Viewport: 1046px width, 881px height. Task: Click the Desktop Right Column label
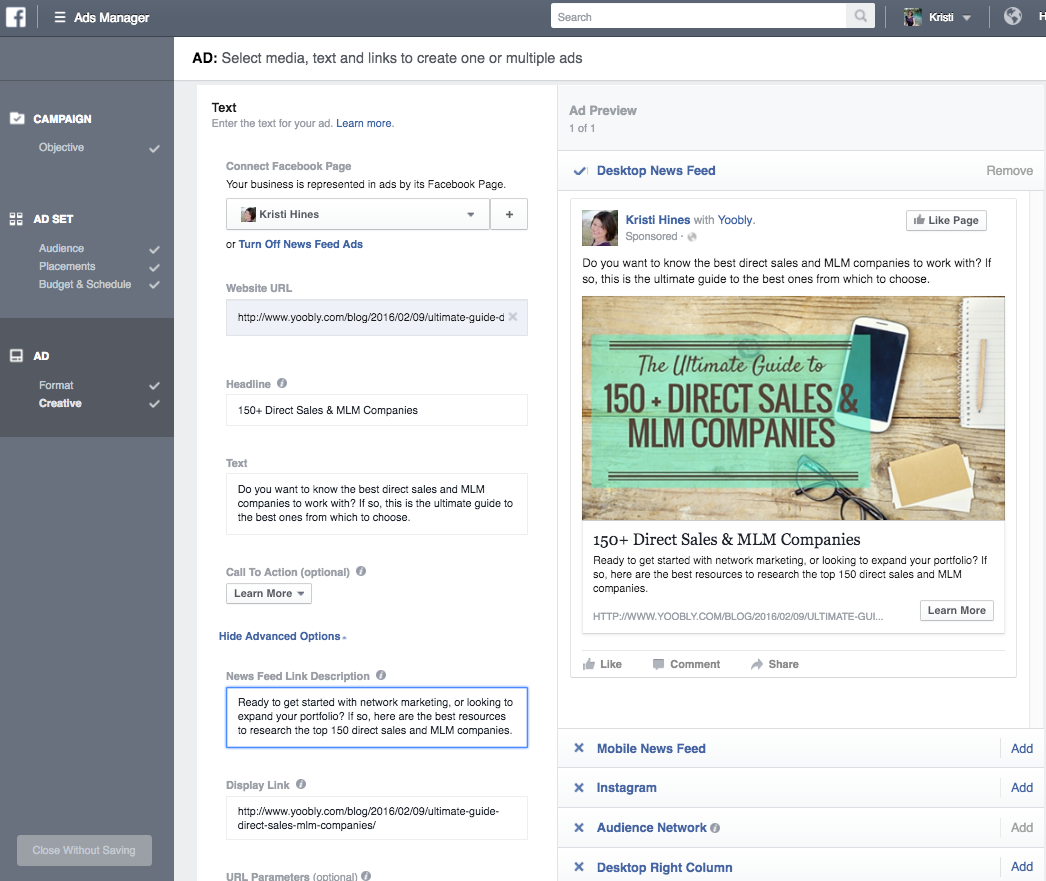664,867
